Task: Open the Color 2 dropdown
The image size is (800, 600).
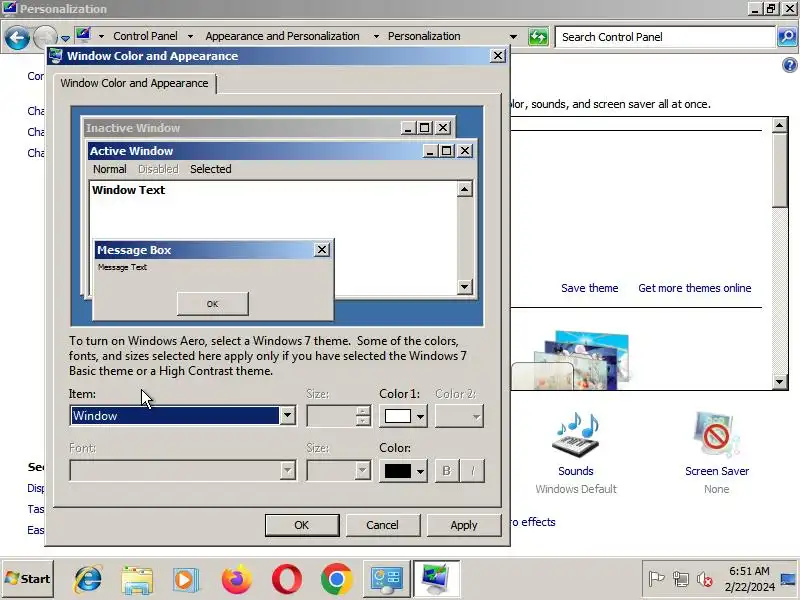Action: pyautogui.click(x=459, y=416)
